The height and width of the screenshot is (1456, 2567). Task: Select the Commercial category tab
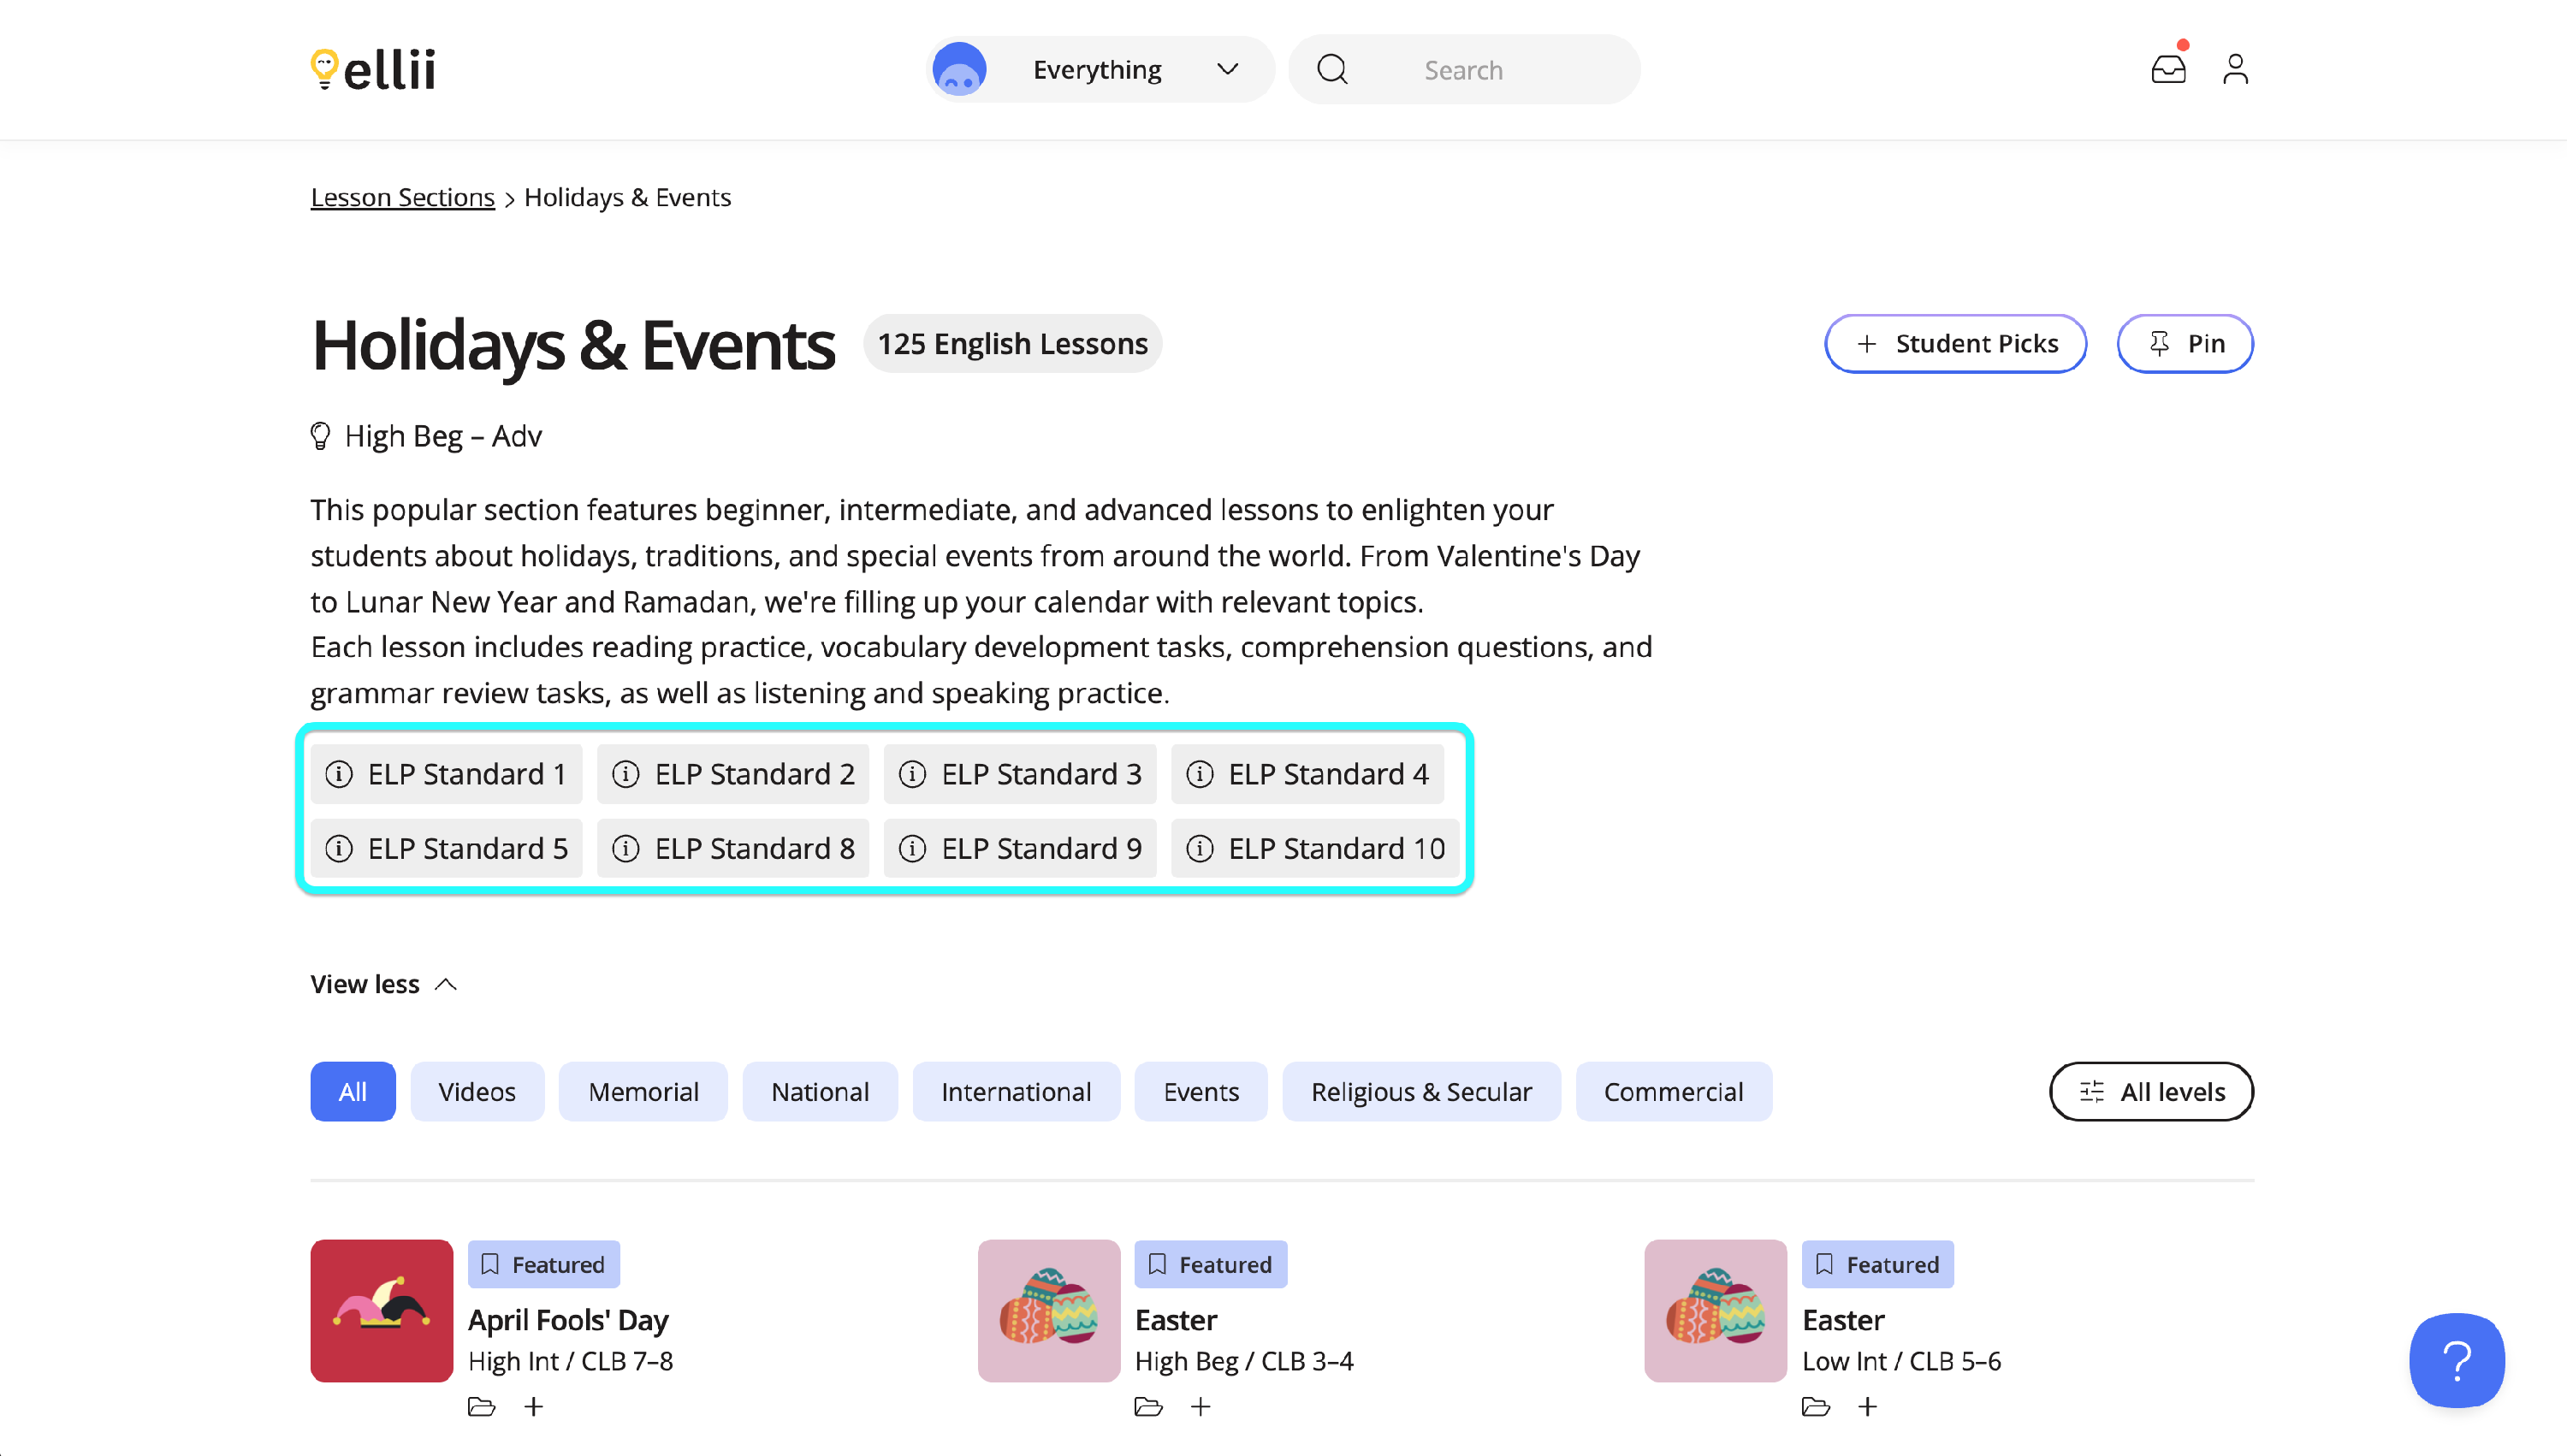coord(1673,1091)
